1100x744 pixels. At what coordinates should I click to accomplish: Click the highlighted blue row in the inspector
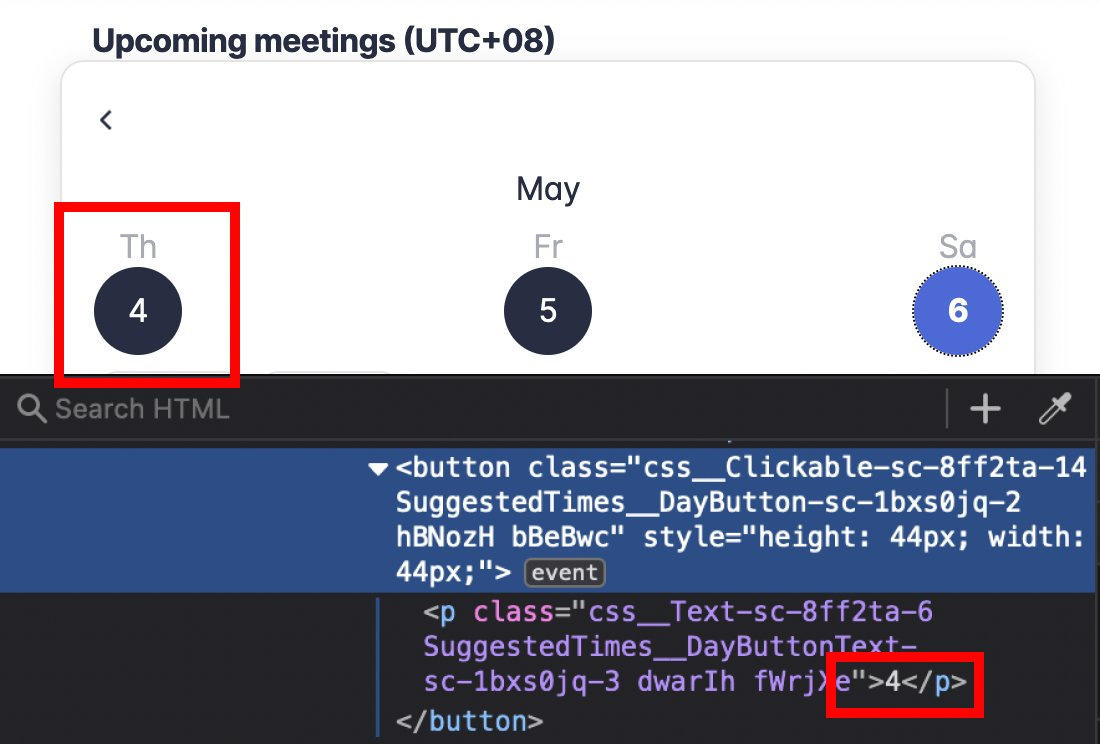point(600,520)
